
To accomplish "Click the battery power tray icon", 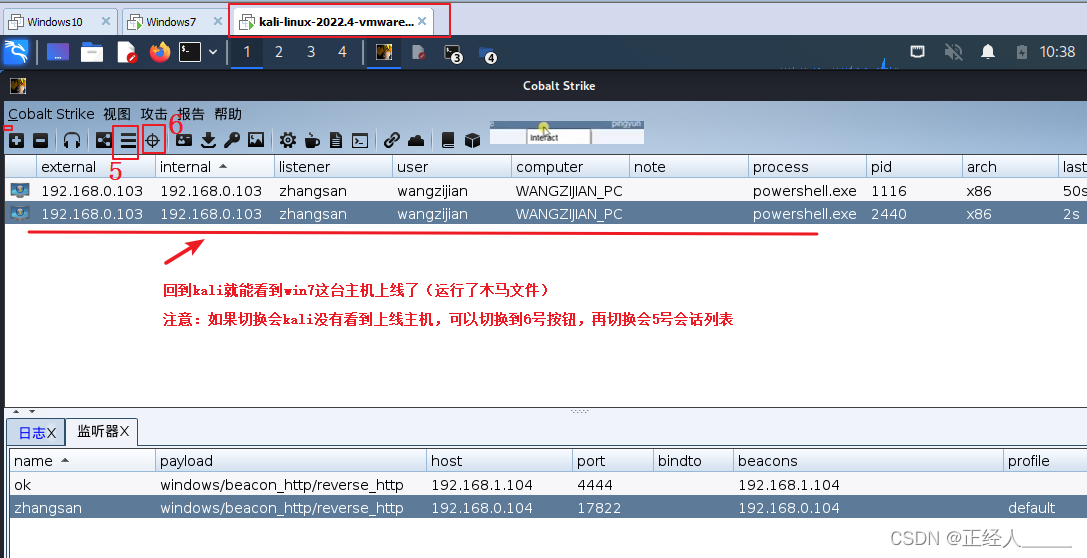I will 1021,52.
